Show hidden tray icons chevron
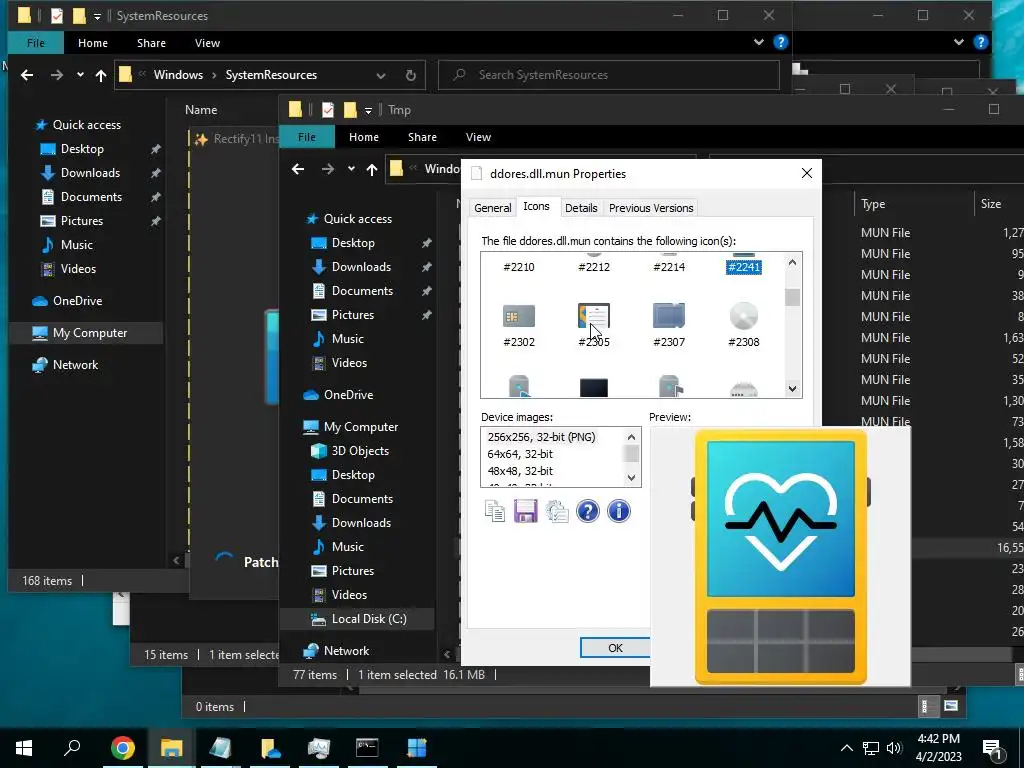 pyautogui.click(x=846, y=748)
